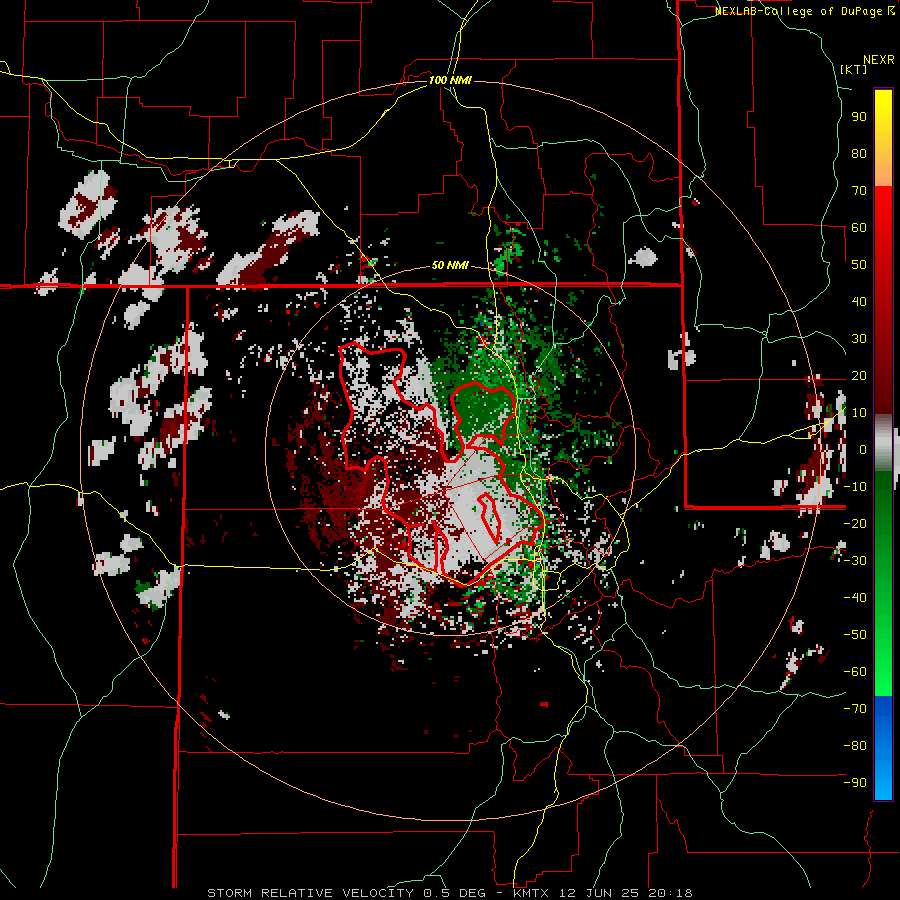Click the "70" value on velocity scale

(x=859, y=191)
